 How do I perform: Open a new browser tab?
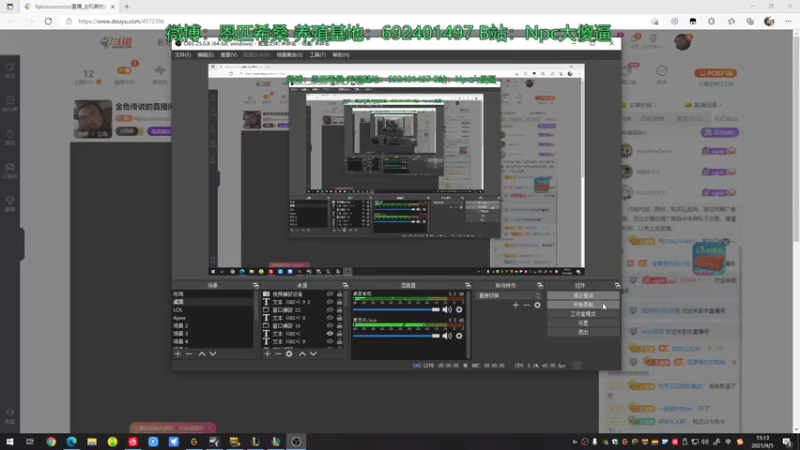coord(127,7)
